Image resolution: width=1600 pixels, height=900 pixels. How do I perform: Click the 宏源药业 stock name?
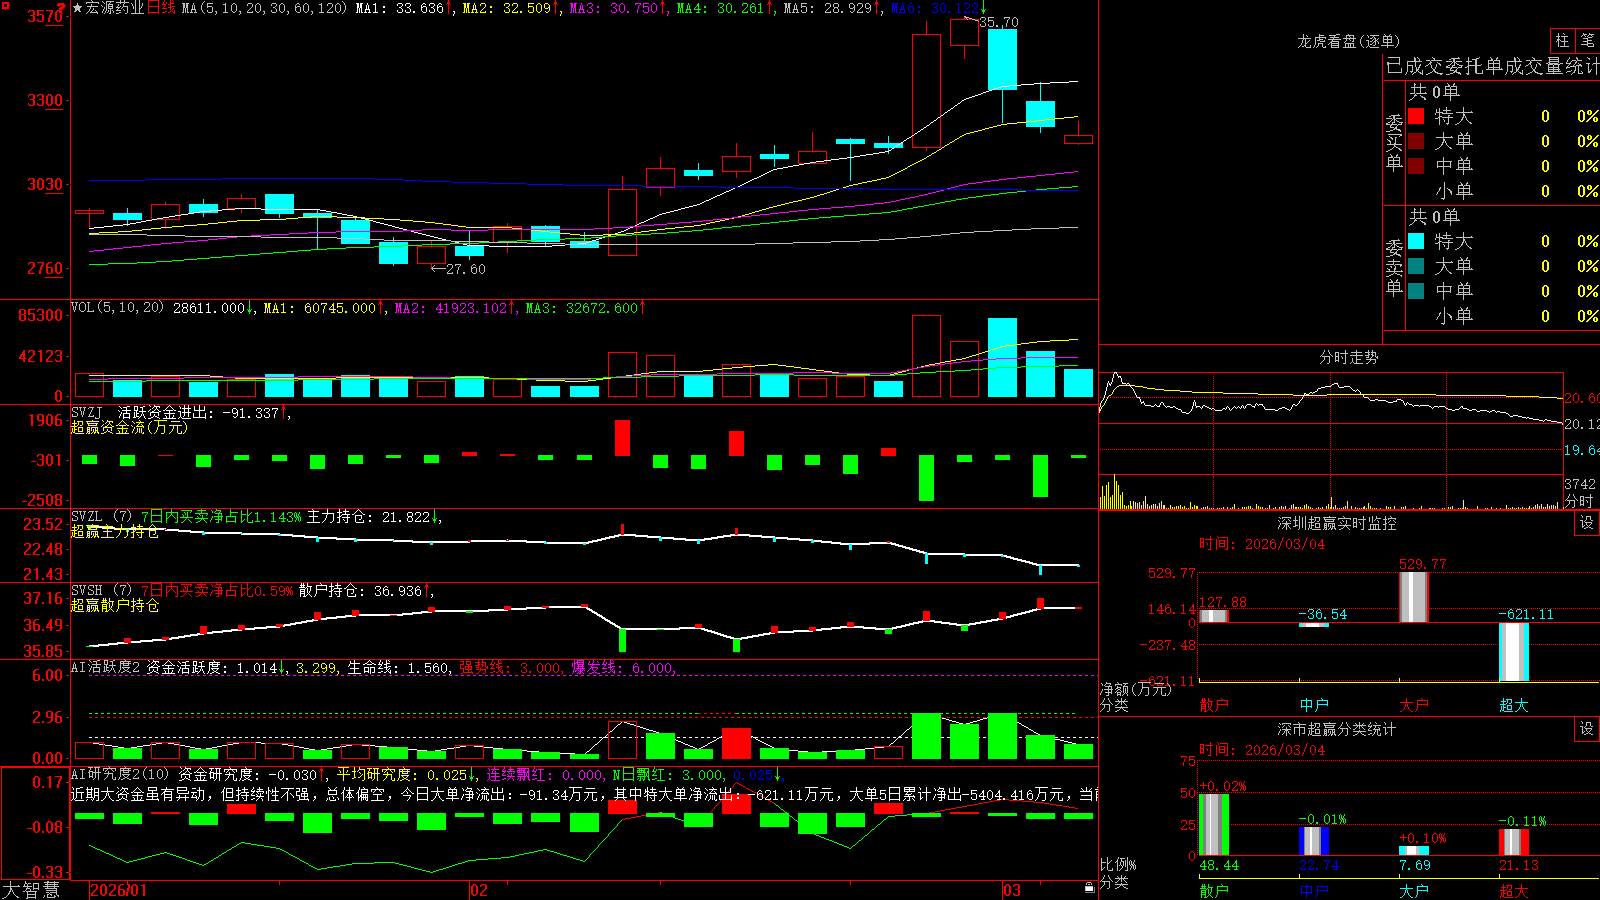click(x=115, y=8)
